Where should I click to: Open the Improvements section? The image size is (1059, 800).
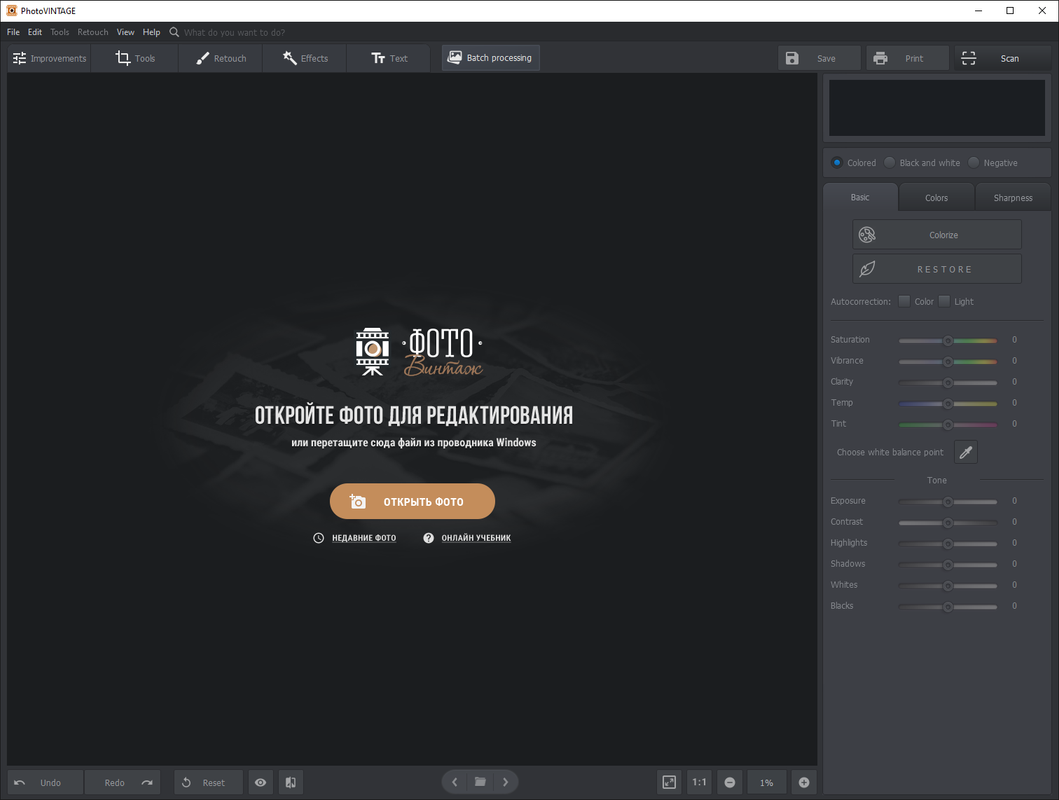[49, 59]
